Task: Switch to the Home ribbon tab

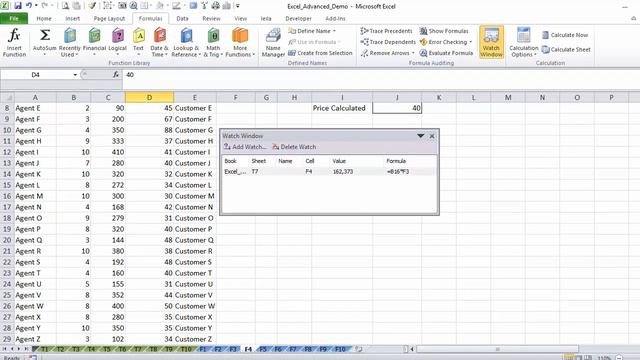Action: point(44,18)
